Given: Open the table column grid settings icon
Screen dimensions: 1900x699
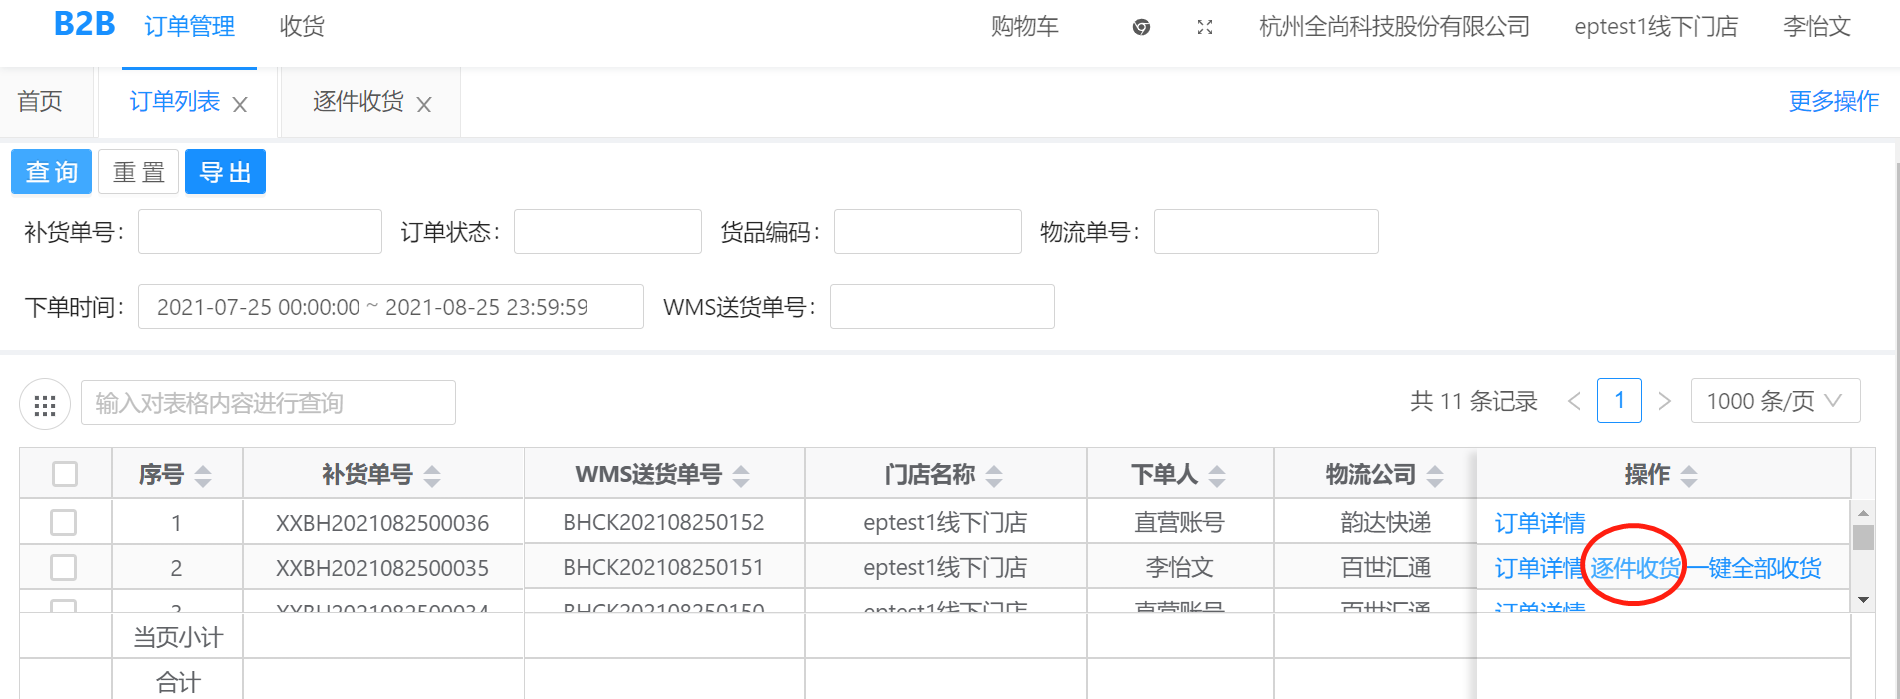Looking at the screenshot, I should [x=45, y=405].
